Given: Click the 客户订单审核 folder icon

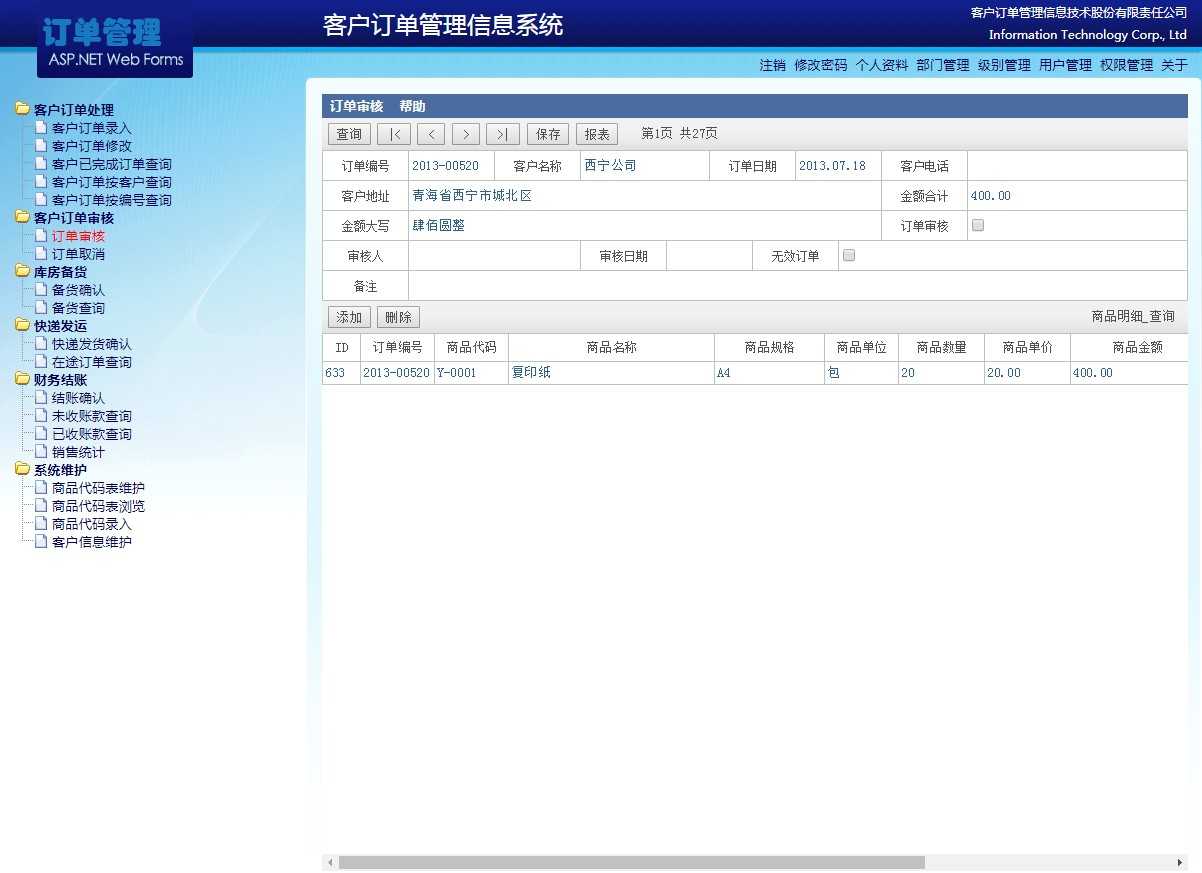Looking at the screenshot, I should [23, 217].
